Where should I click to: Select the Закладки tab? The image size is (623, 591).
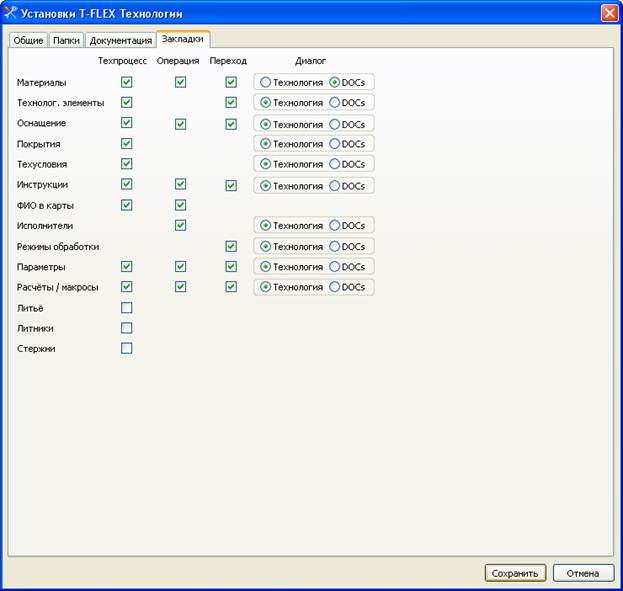pos(183,39)
